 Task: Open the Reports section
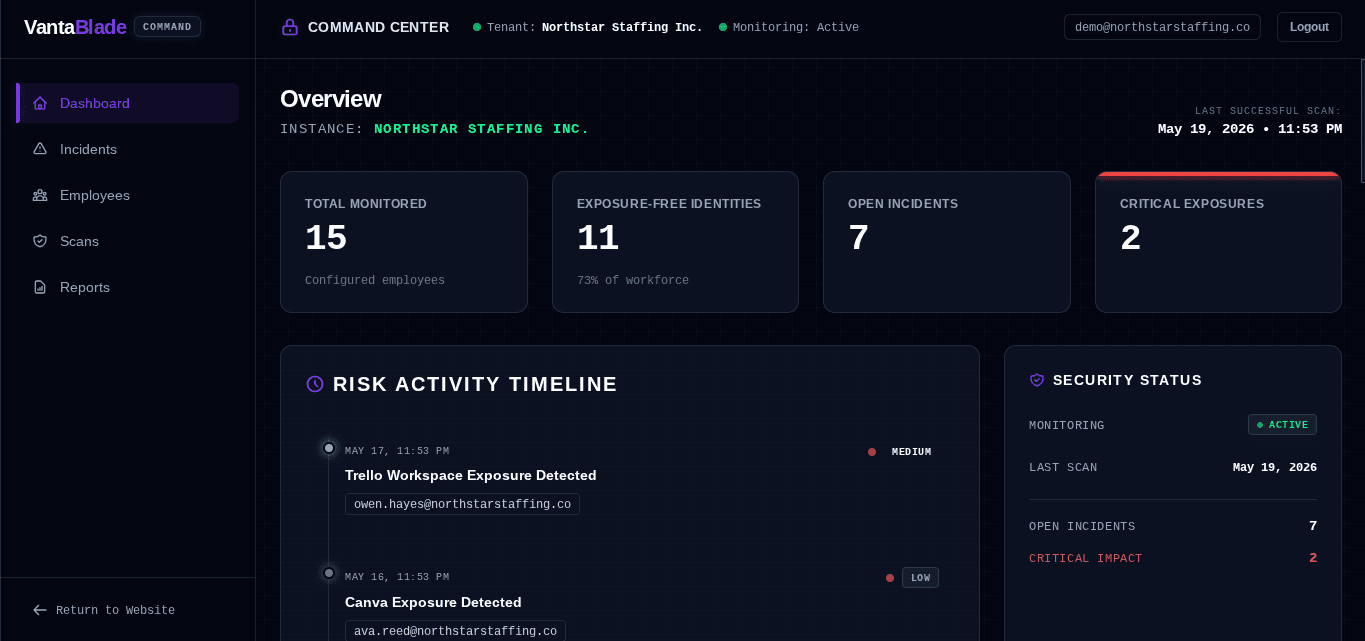point(128,287)
